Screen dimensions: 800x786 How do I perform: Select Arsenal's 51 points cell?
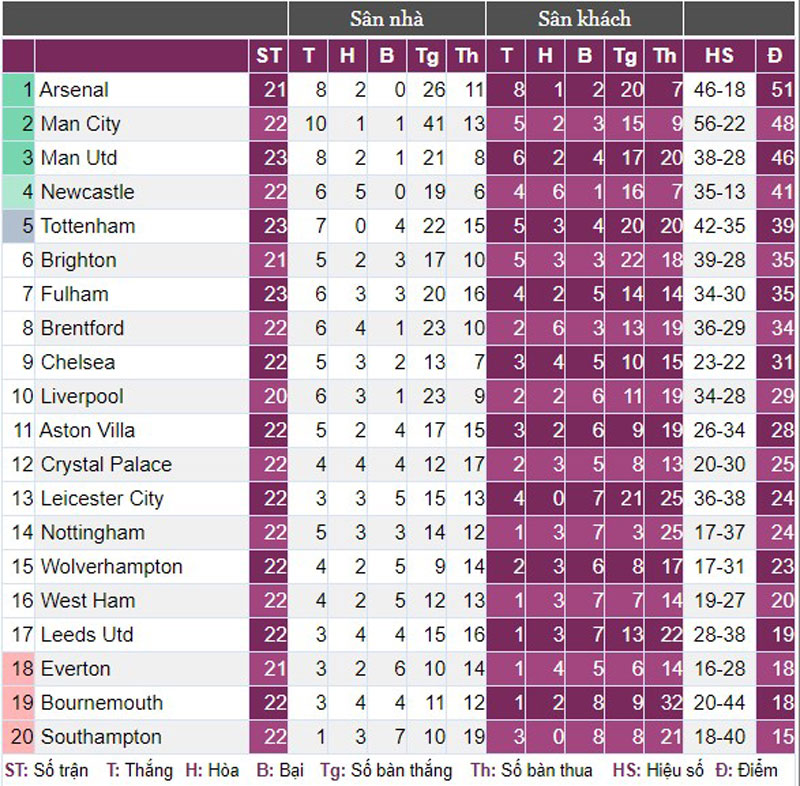click(x=775, y=90)
